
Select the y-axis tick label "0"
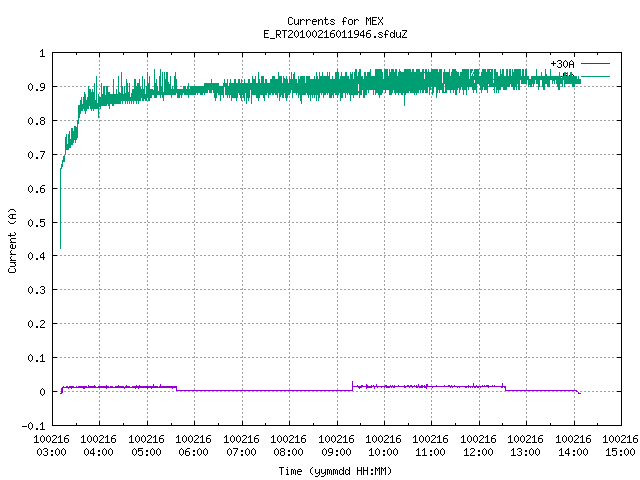pos(42,392)
